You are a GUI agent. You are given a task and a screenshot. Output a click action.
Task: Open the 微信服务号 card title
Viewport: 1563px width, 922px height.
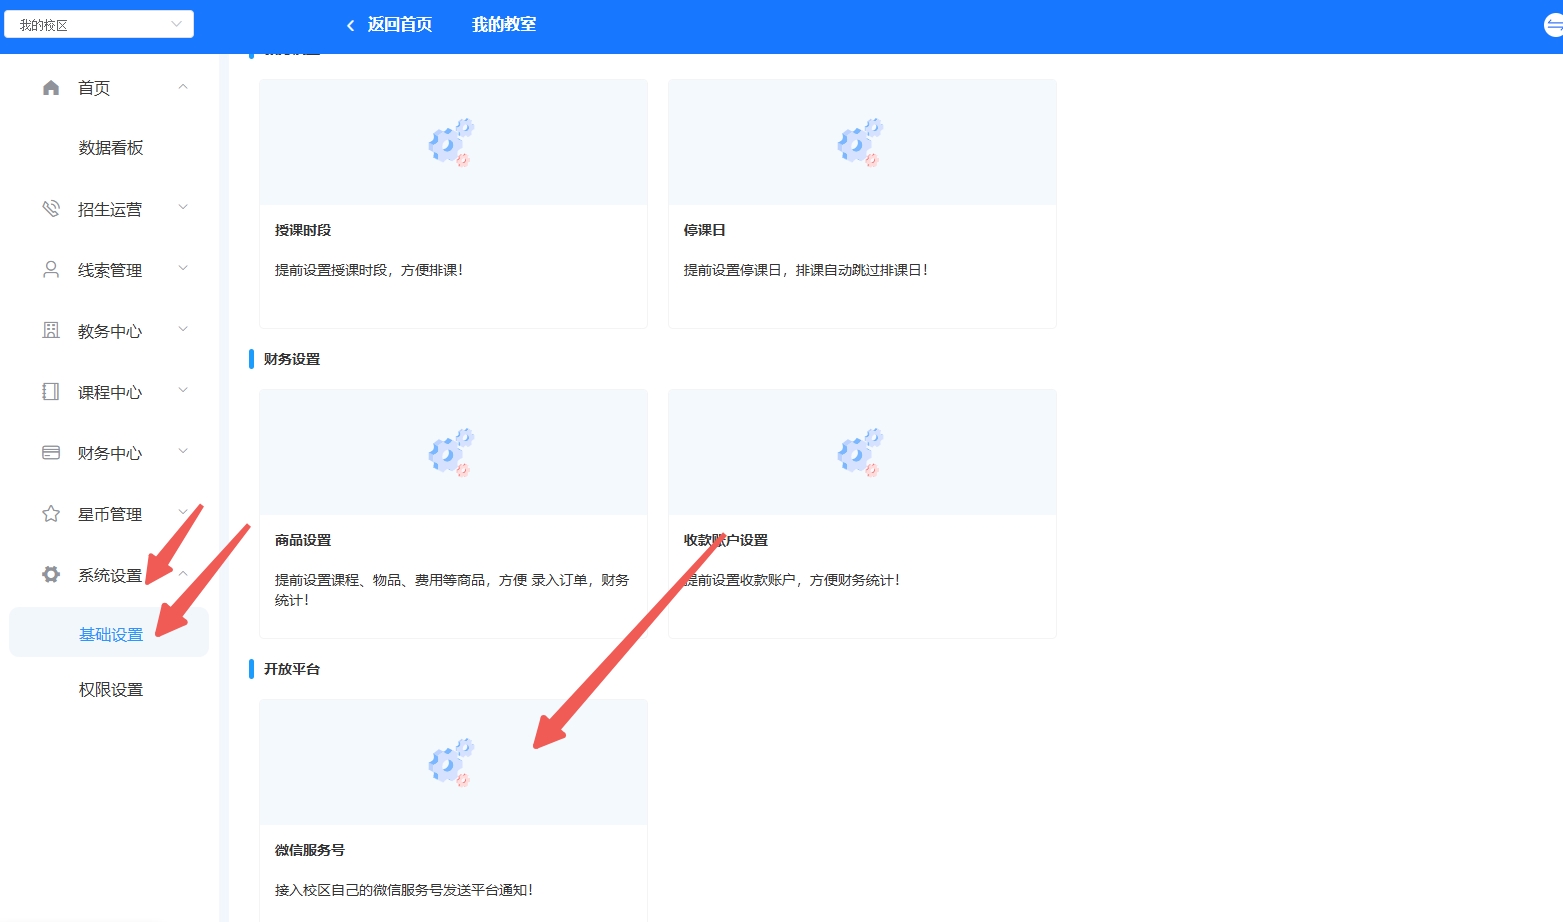tap(310, 850)
